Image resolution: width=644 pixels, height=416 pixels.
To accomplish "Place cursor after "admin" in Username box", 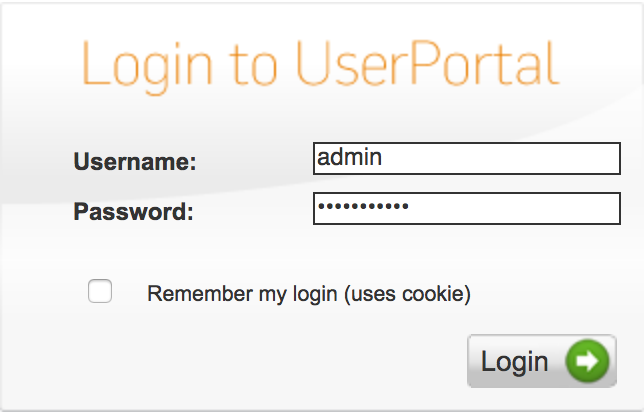I will click(384, 158).
